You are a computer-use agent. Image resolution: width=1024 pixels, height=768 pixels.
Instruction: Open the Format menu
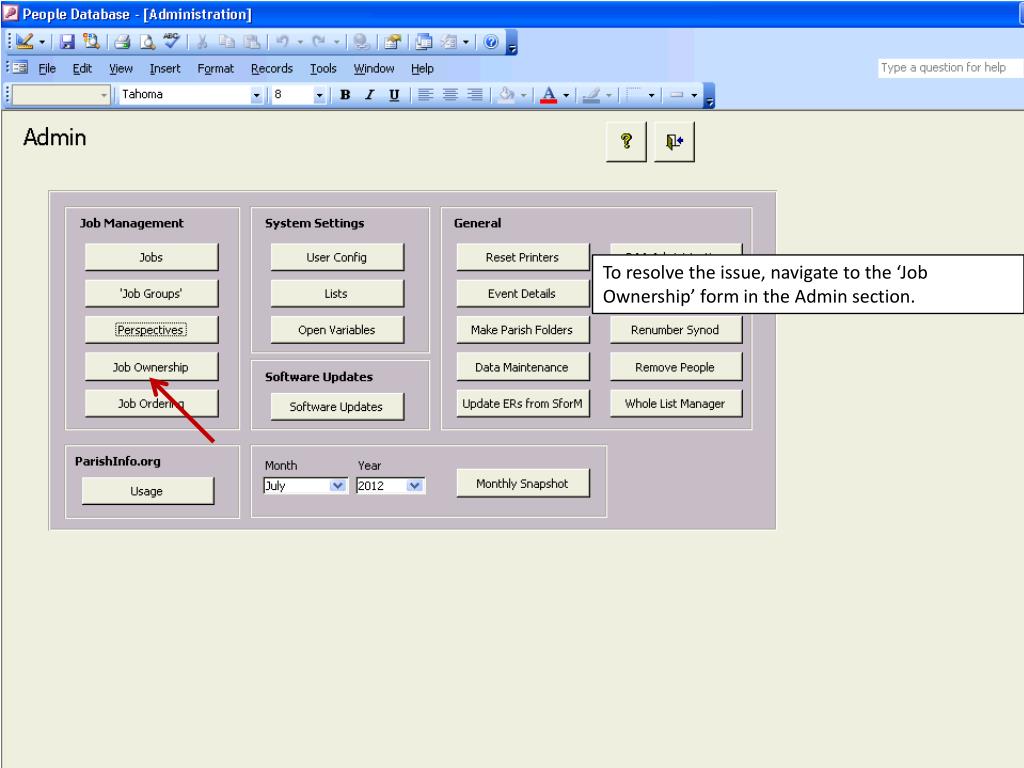click(216, 68)
